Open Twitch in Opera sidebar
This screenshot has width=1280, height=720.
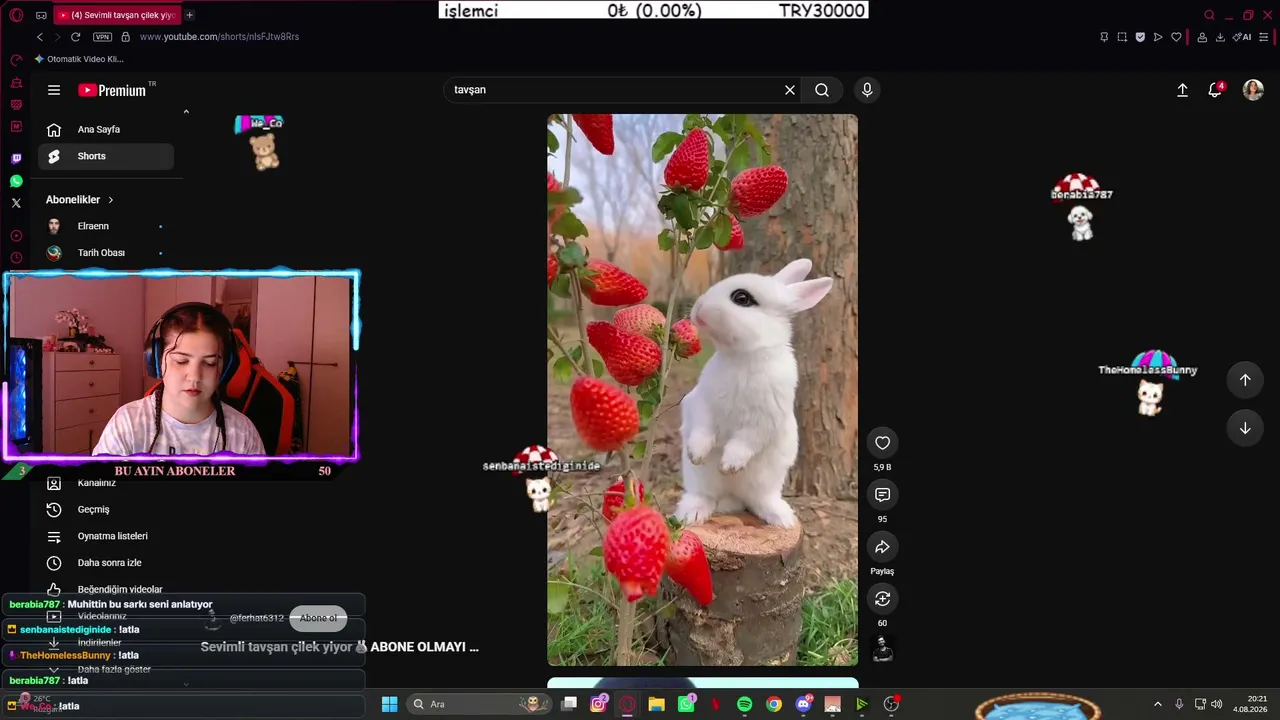[x=16, y=158]
